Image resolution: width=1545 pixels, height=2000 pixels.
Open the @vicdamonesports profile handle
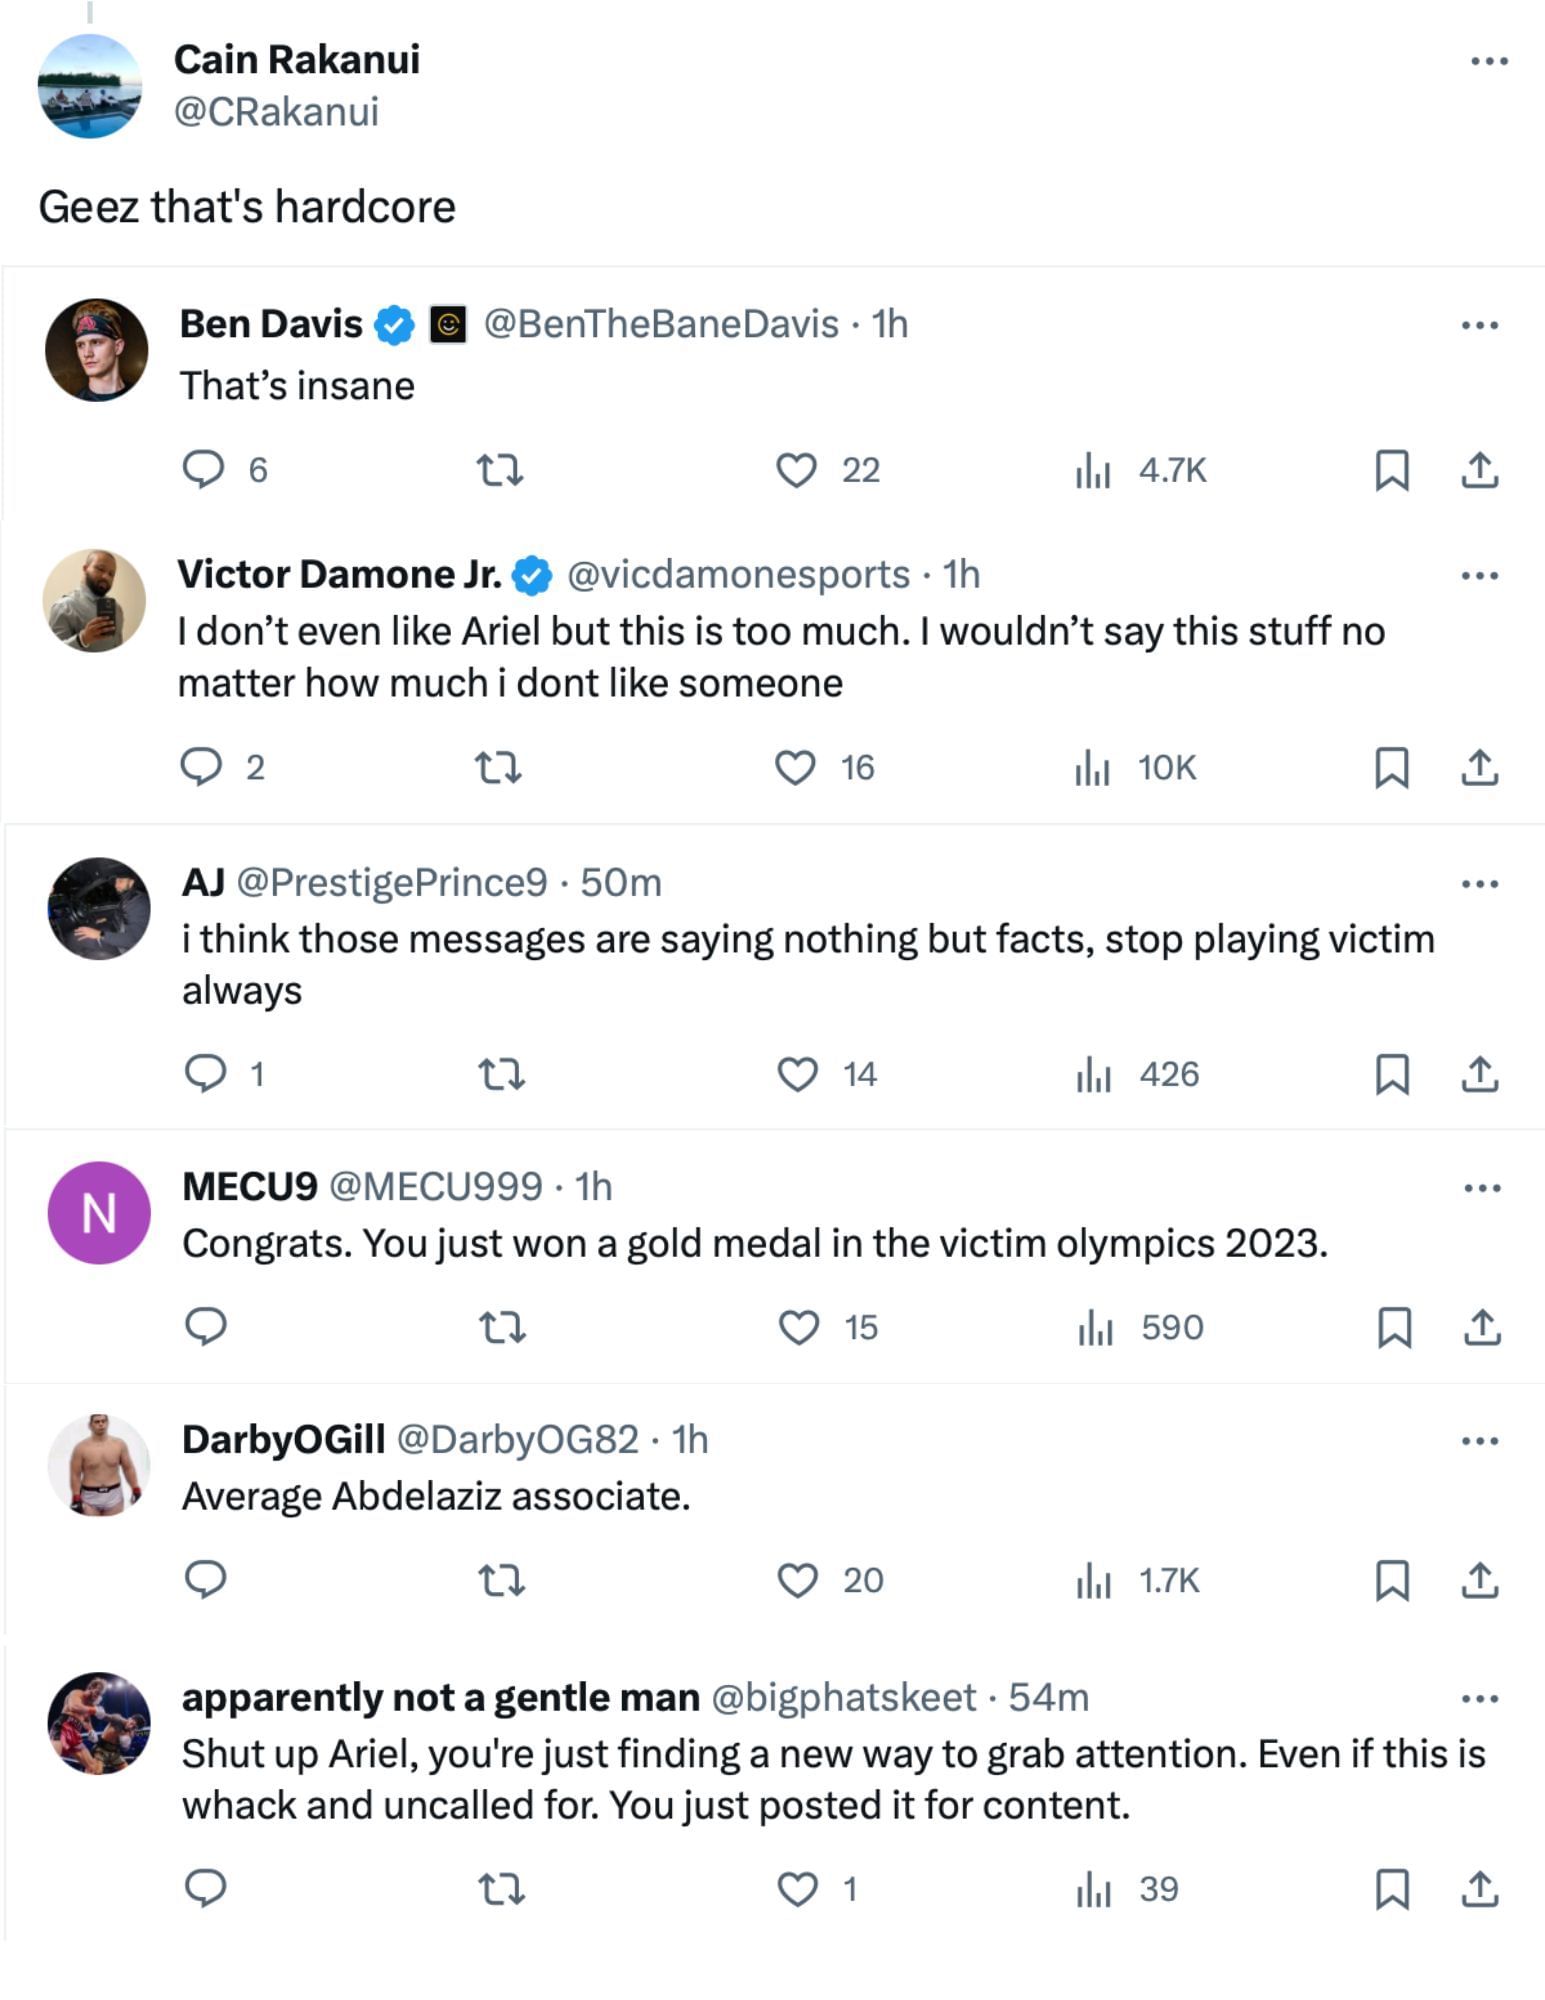[738, 575]
